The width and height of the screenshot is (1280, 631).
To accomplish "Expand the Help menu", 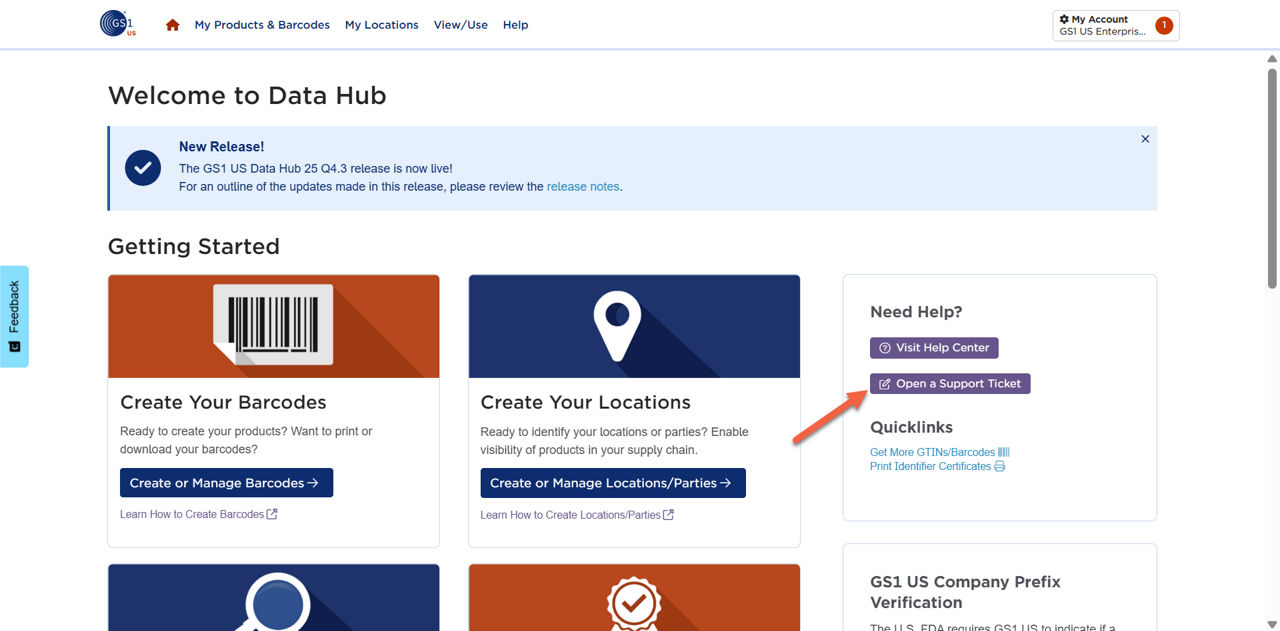I will (x=515, y=25).
